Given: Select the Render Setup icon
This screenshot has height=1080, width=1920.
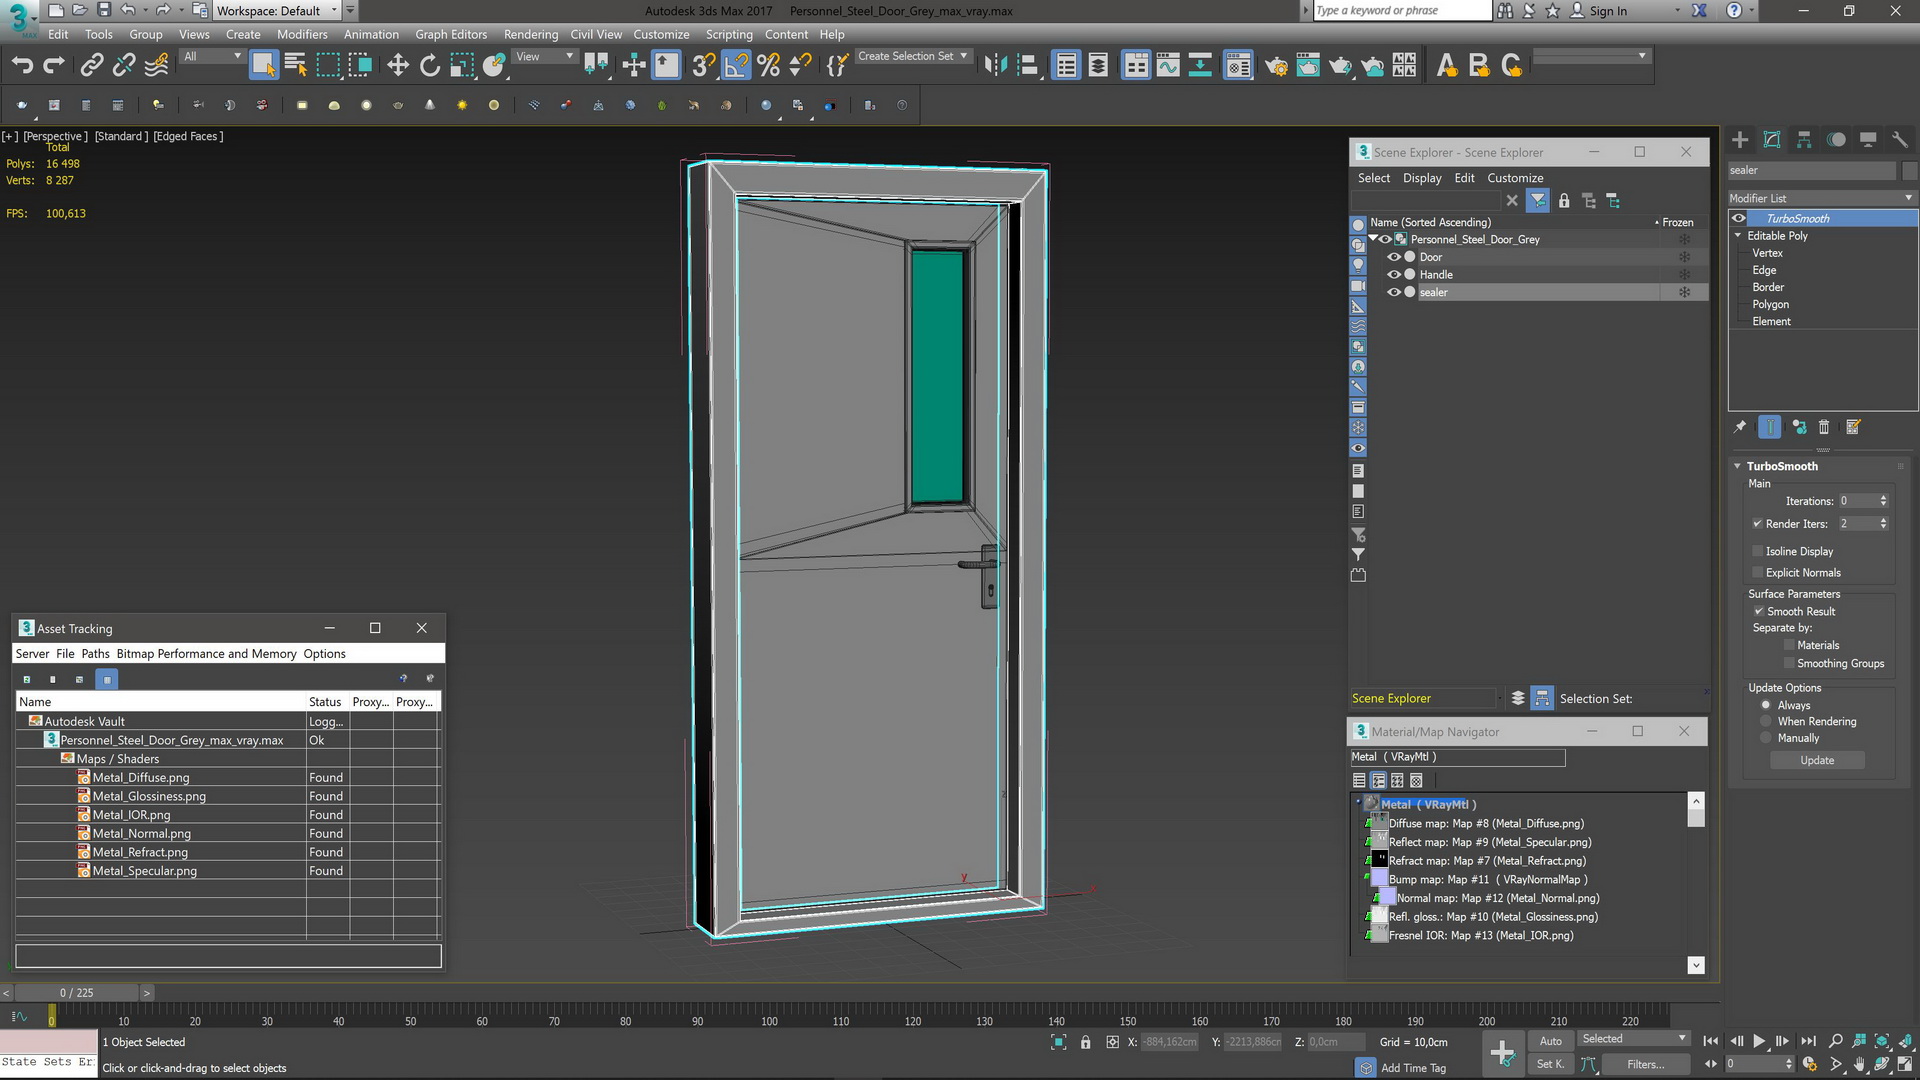Looking at the screenshot, I should point(1274,66).
